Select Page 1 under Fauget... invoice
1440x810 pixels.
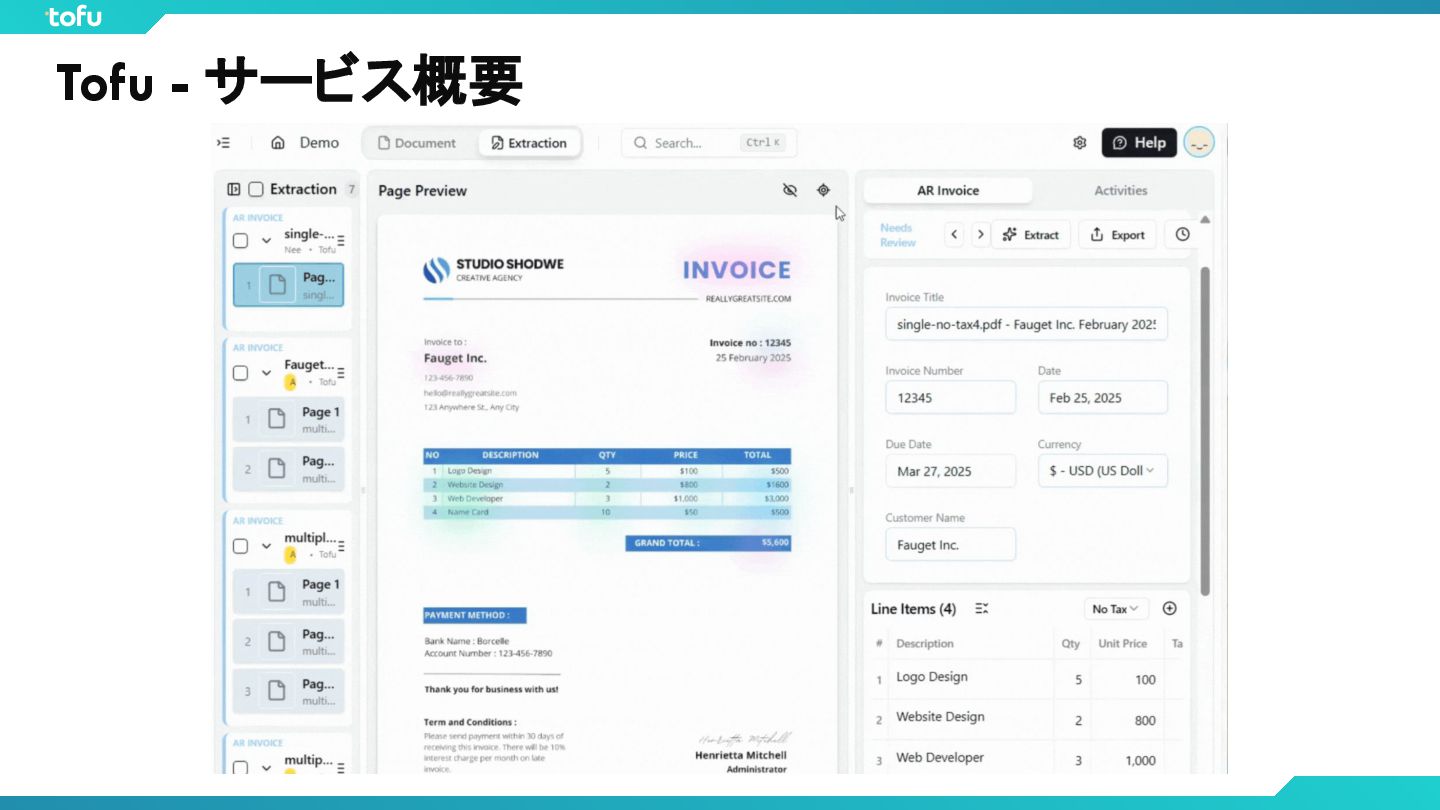[x=288, y=419]
